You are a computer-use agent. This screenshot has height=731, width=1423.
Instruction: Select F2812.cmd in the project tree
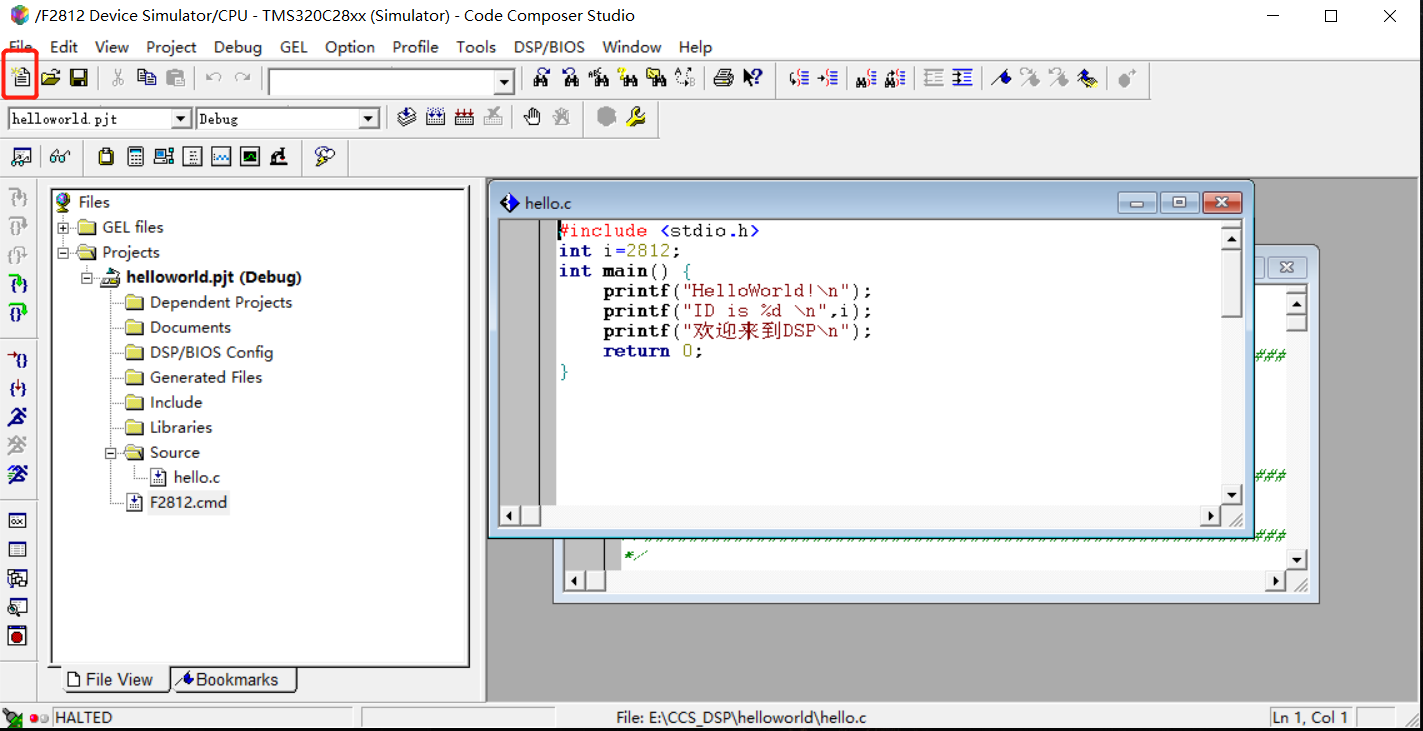click(x=188, y=503)
